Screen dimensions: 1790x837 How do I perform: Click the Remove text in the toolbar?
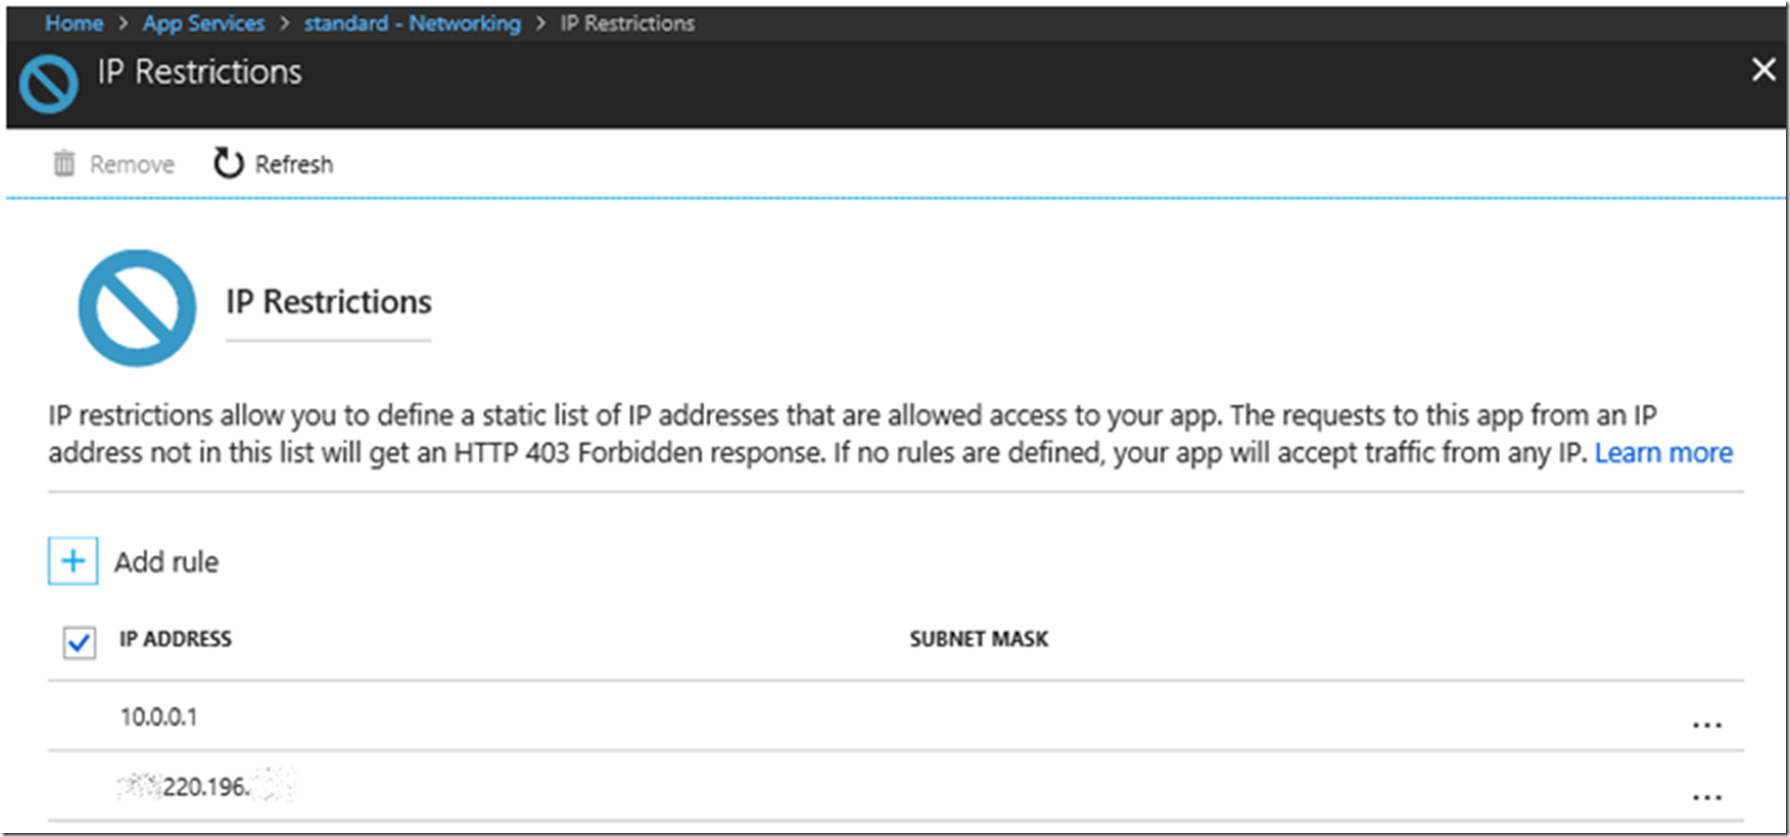point(132,164)
